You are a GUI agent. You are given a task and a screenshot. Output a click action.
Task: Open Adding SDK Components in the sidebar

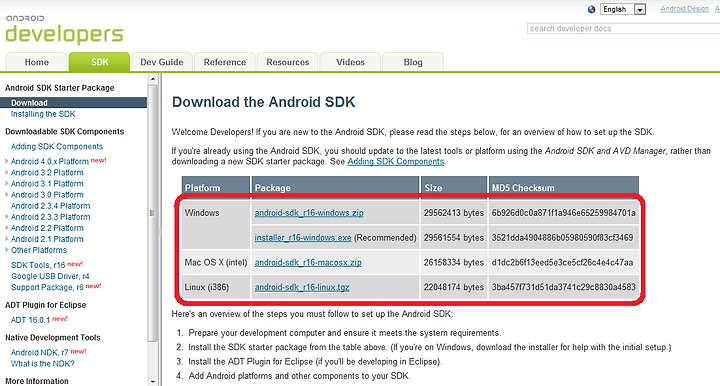point(57,146)
